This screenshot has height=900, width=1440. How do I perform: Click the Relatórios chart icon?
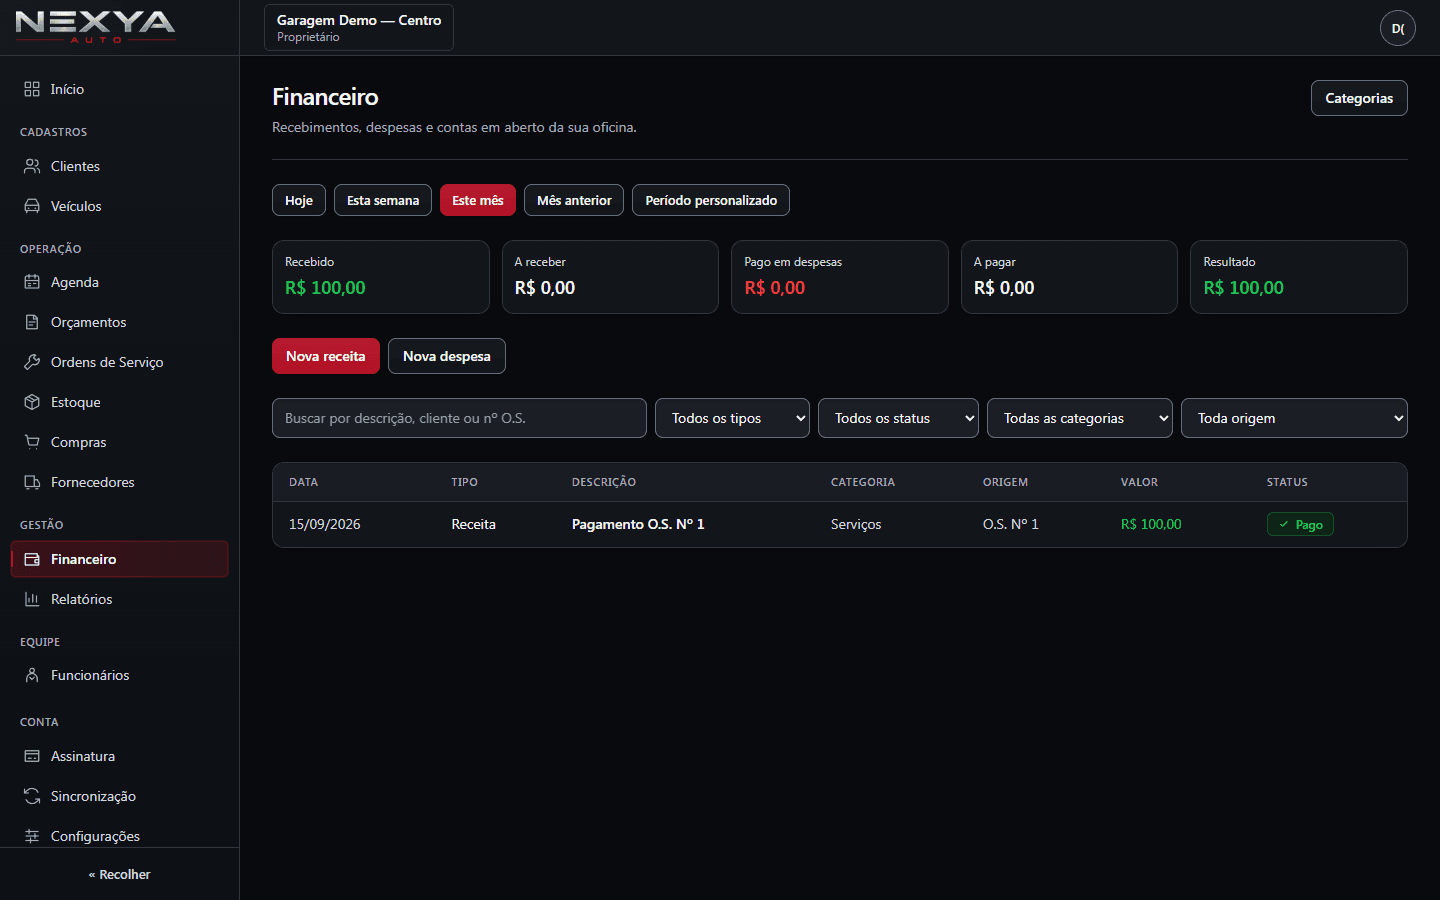point(32,599)
